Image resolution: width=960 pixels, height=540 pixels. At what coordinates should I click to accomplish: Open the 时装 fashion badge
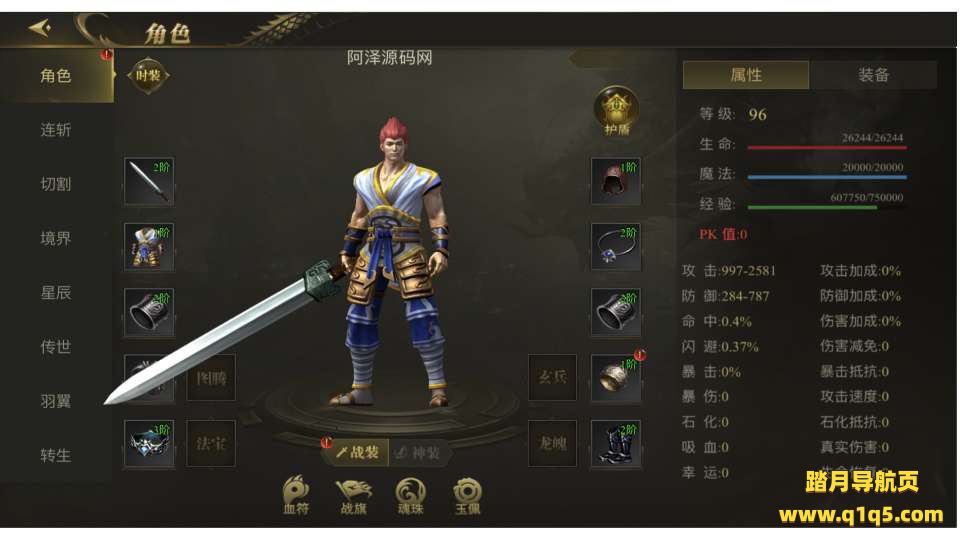click(x=148, y=76)
